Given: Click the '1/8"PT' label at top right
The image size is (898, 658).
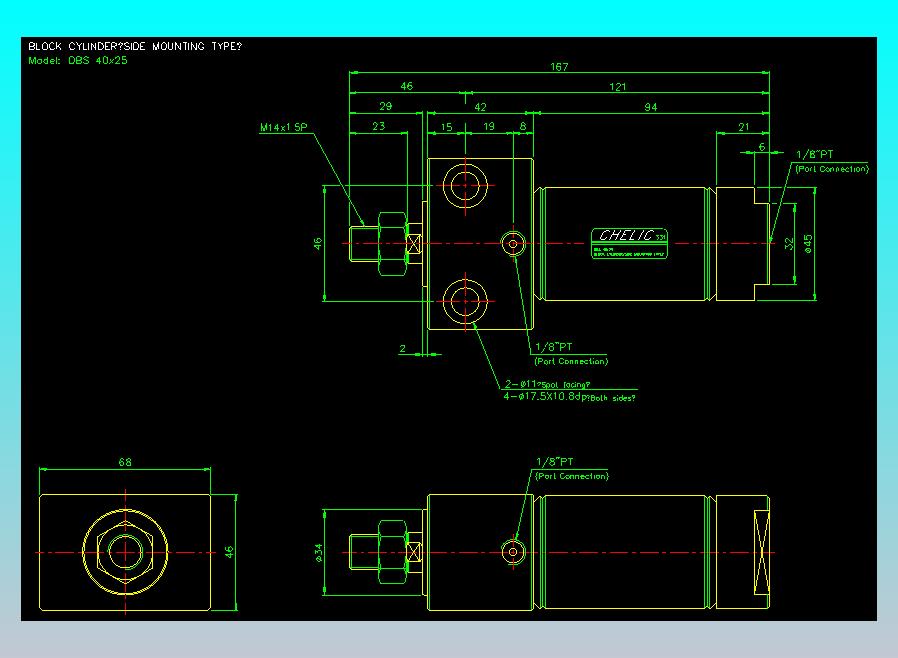Looking at the screenshot, I should [814, 154].
